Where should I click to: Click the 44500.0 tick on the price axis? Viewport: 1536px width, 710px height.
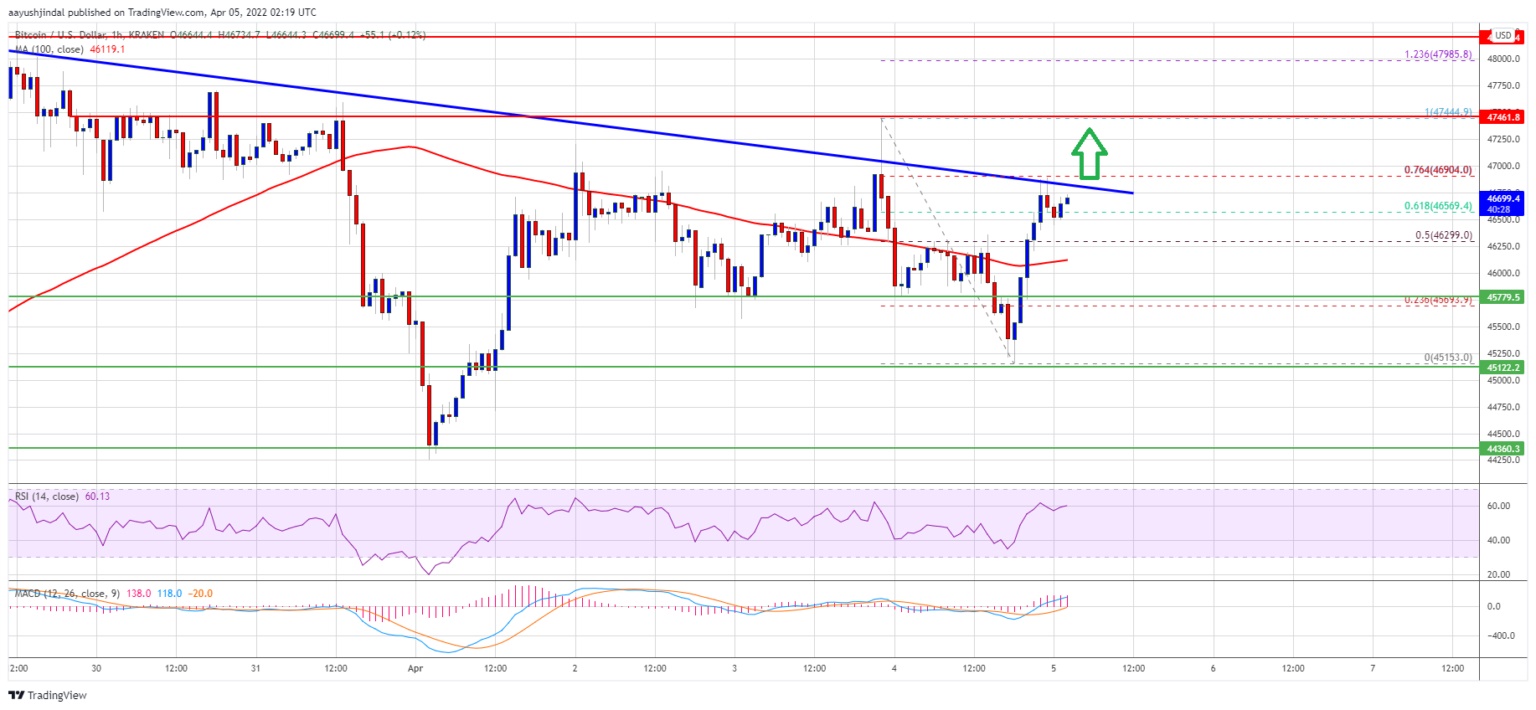click(1503, 434)
